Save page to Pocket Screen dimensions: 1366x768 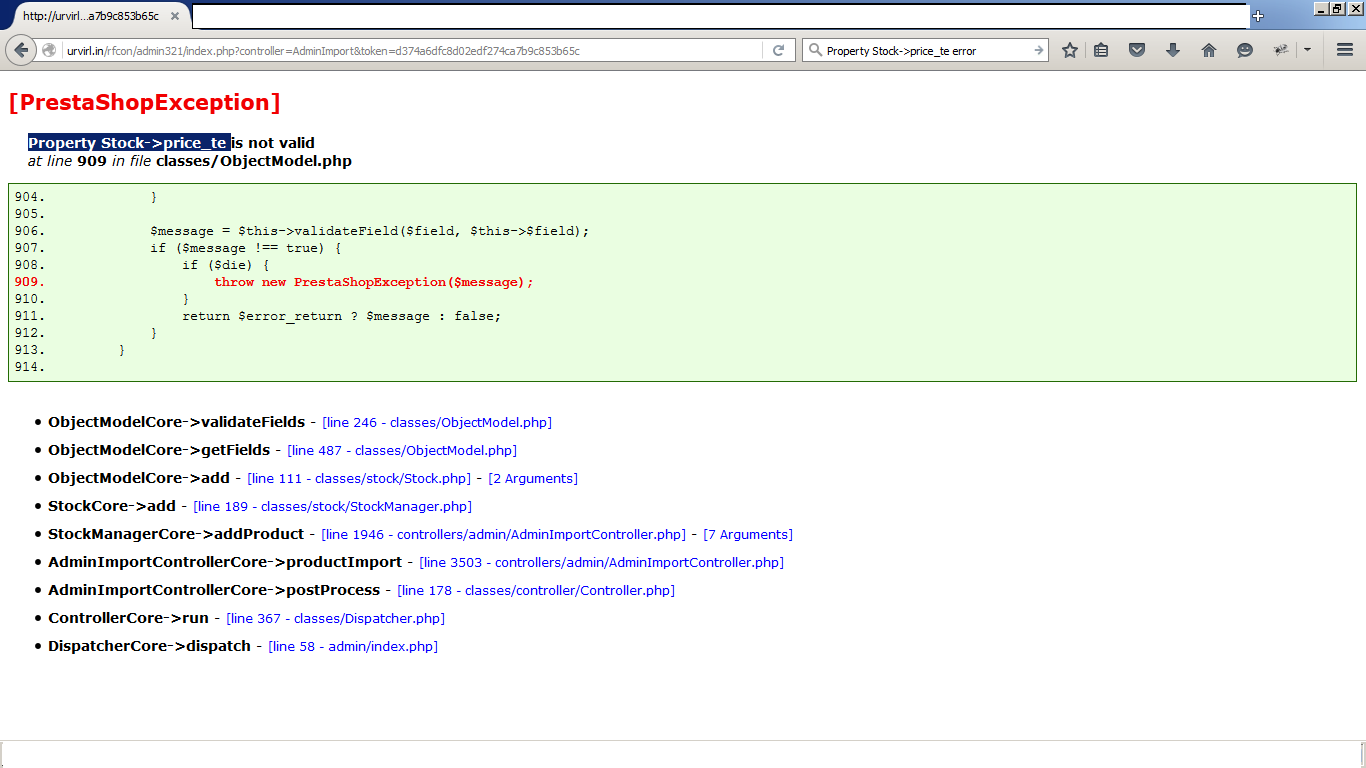click(1137, 50)
